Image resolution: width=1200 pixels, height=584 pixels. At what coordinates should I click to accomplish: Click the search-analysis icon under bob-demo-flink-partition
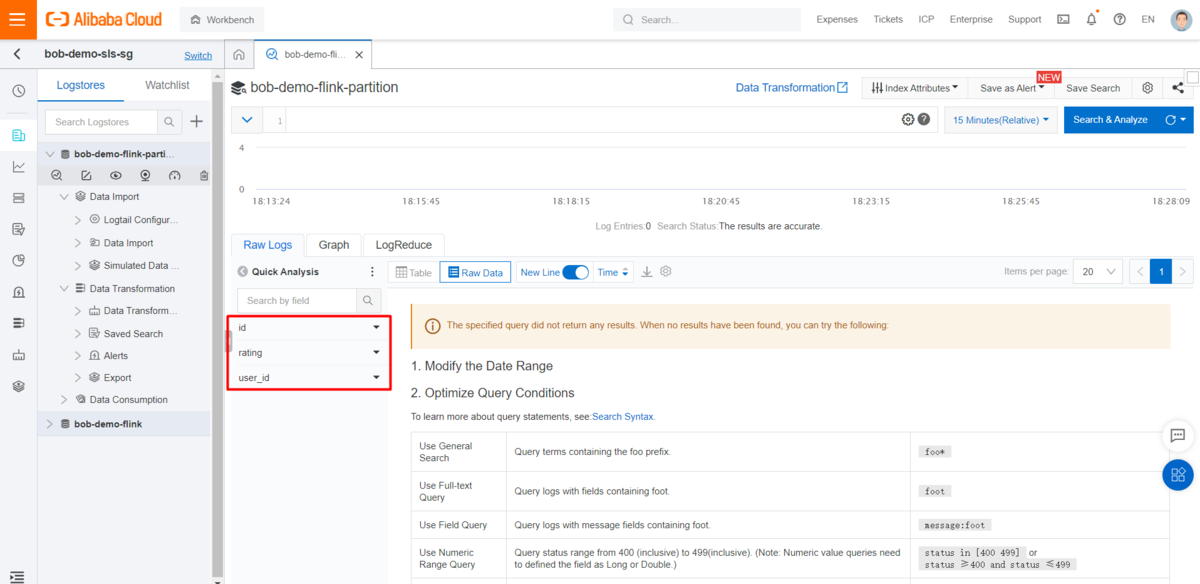[x=57, y=175]
